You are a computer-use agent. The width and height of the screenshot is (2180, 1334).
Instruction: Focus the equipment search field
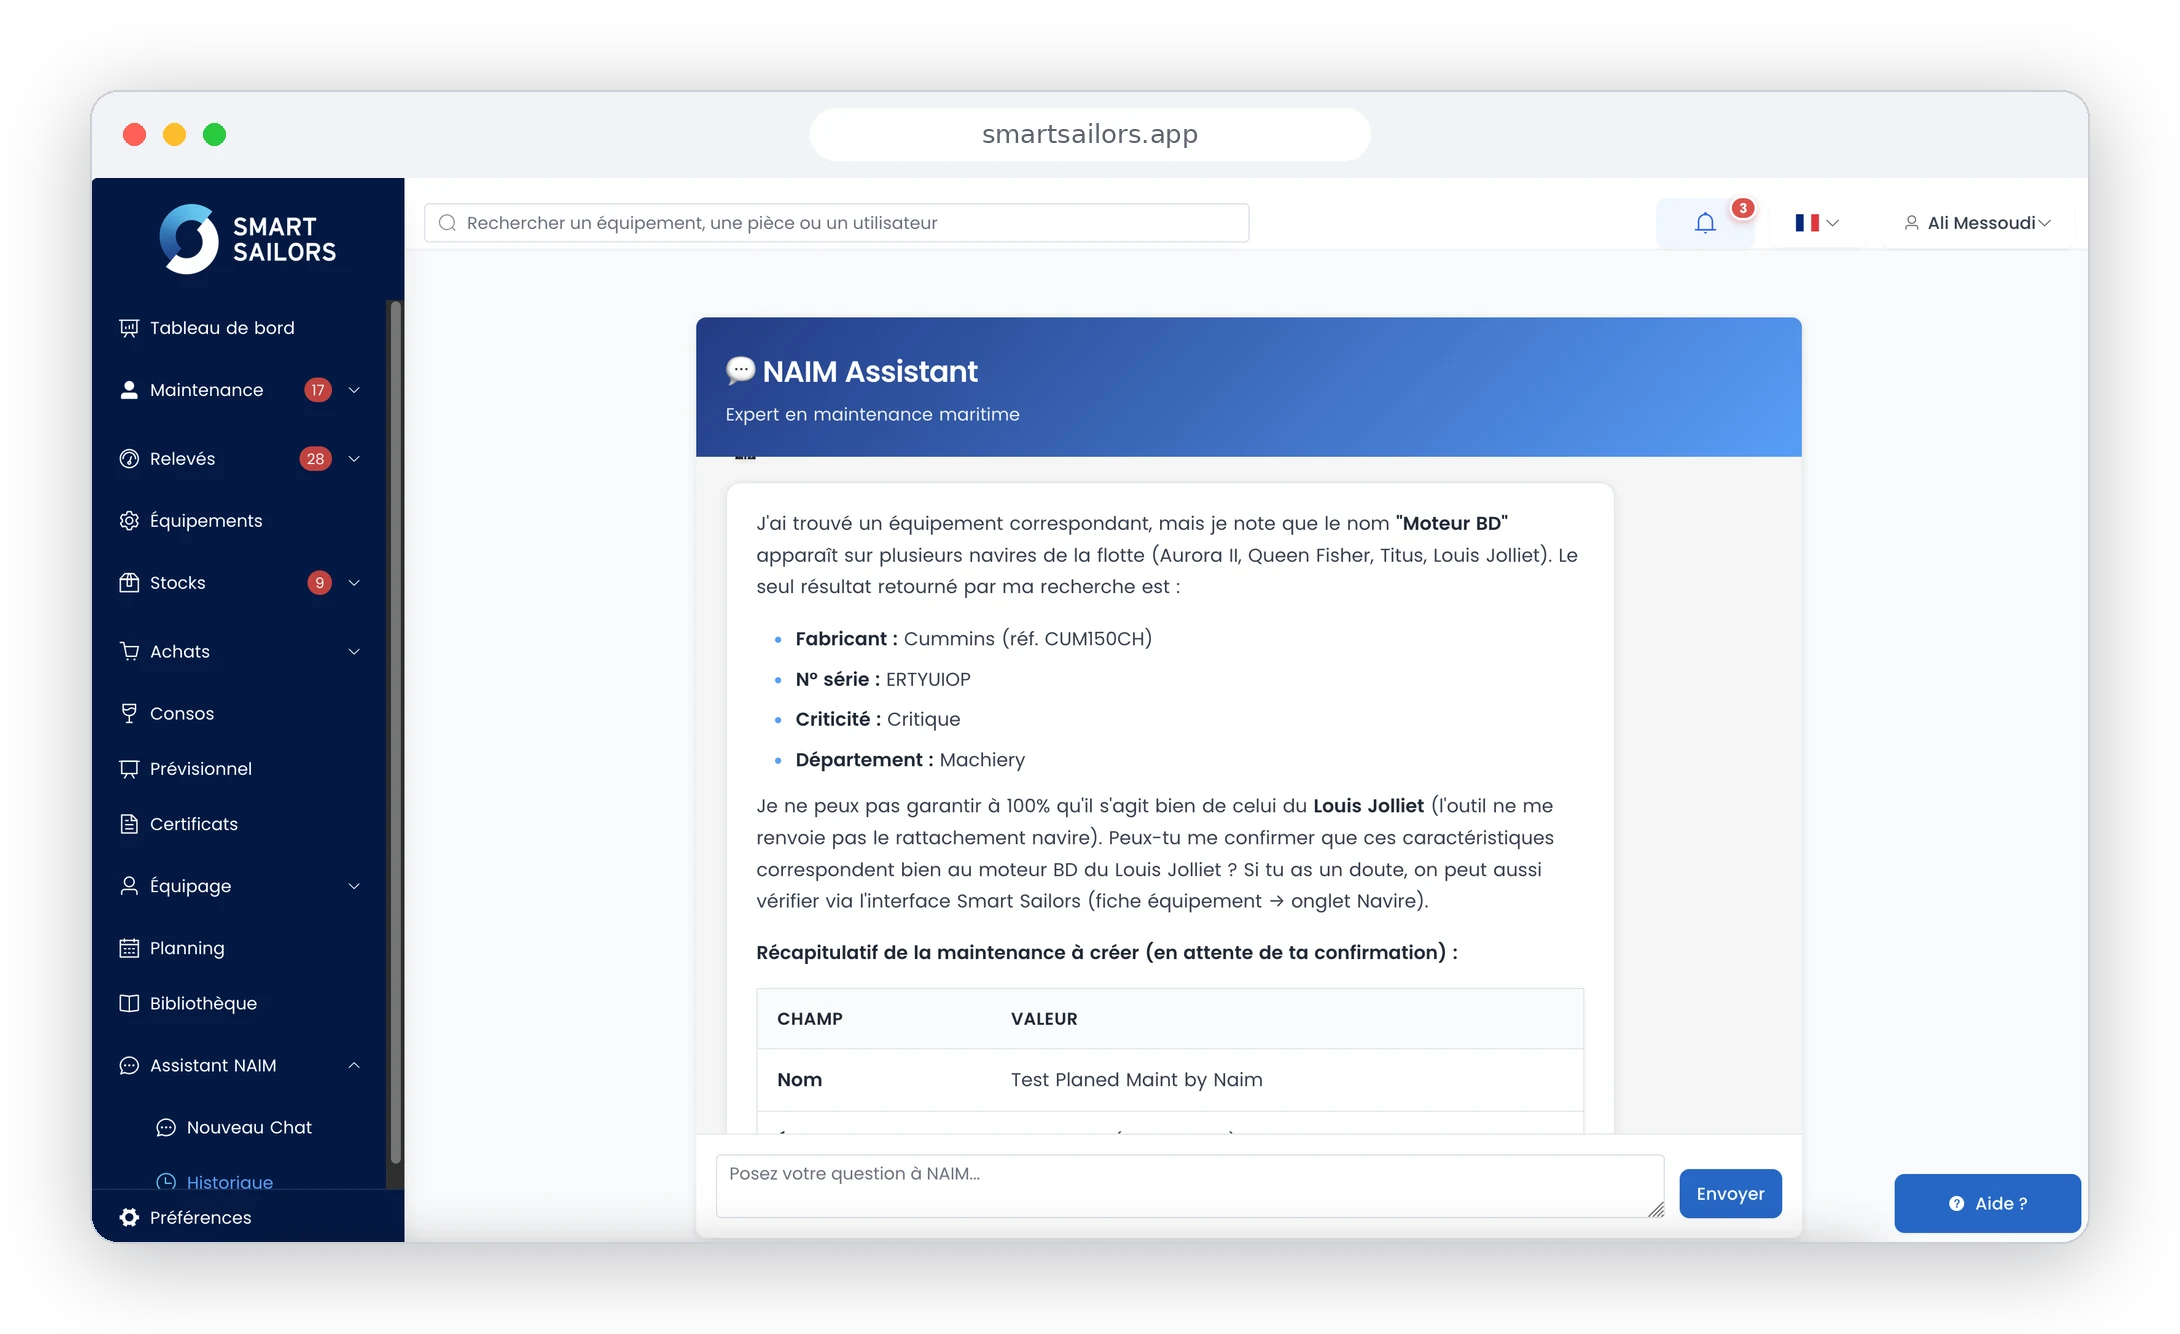pos(836,223)
